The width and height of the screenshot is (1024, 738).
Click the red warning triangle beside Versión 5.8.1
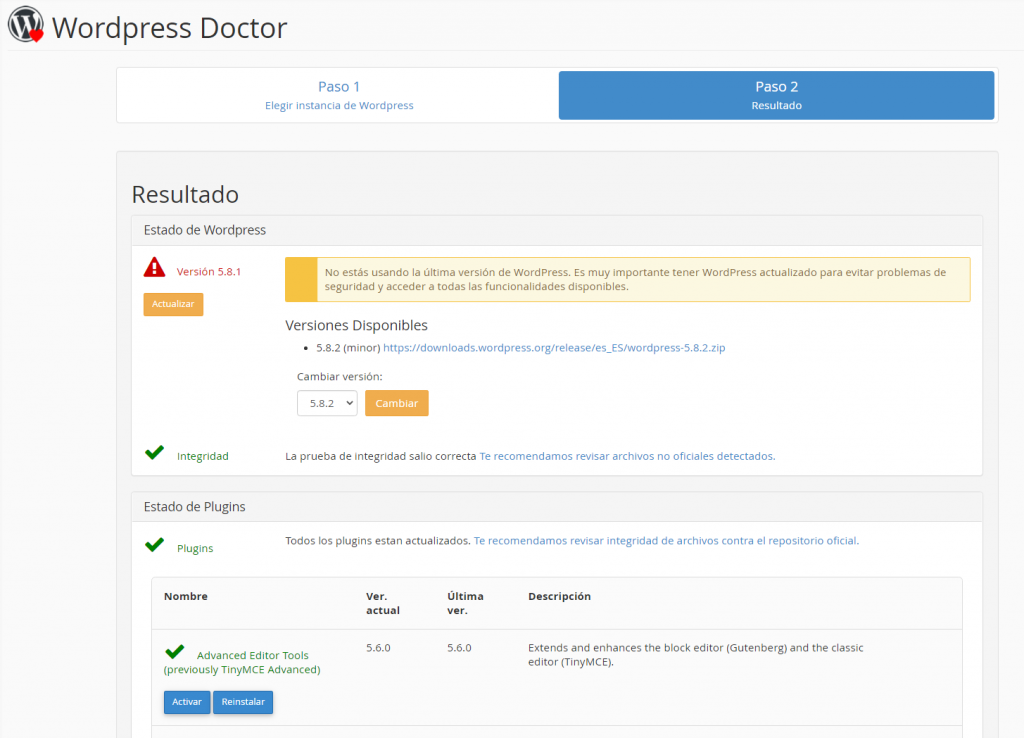(154, 267)
